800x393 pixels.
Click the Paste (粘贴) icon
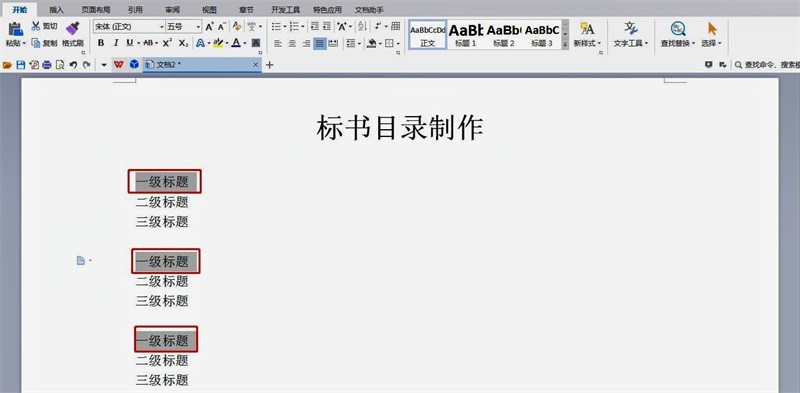[x=16, y=29]
